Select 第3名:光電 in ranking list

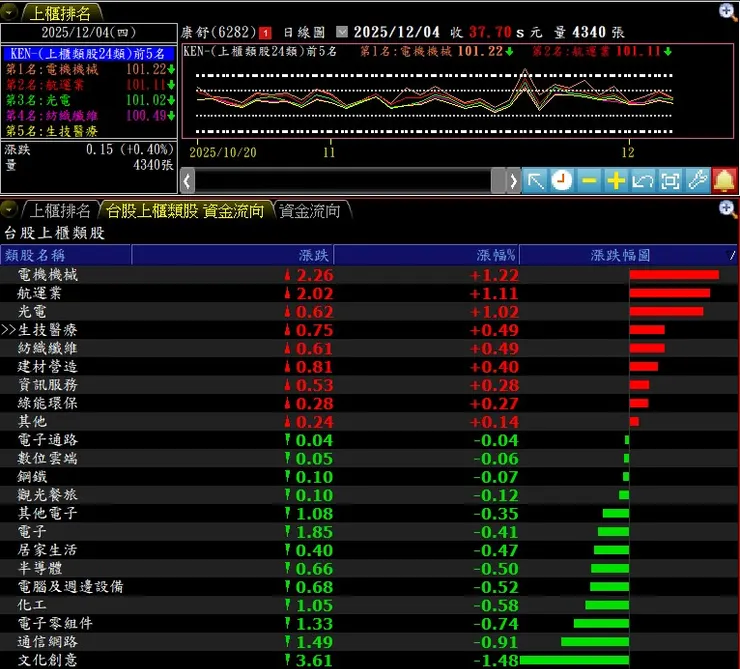pos(90,100)
